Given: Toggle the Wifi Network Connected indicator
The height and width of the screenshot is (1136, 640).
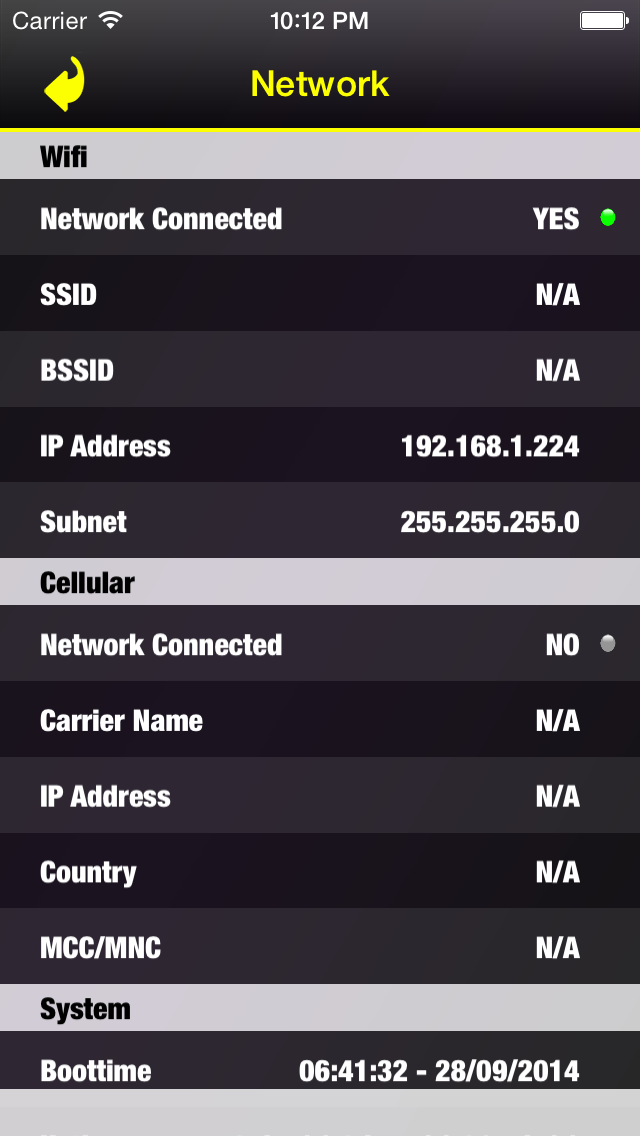Looking at the screenshot, I should coord(608,216).
